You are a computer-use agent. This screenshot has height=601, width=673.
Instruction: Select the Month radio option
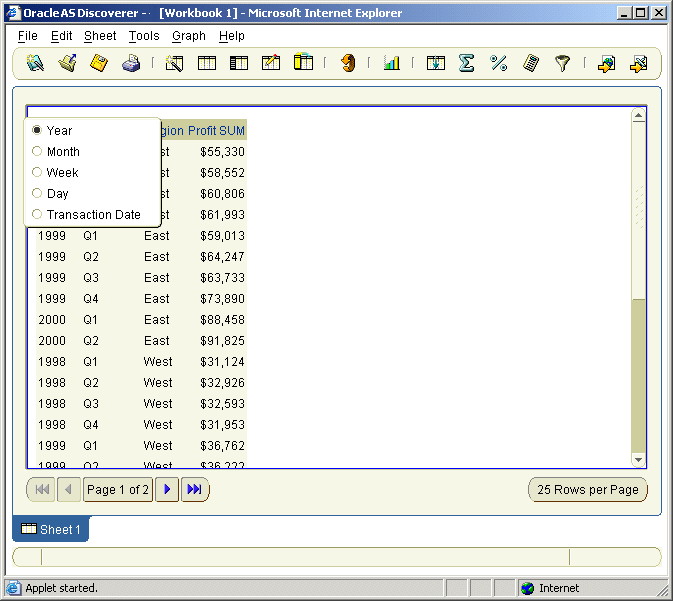click(x=37, y=151)
